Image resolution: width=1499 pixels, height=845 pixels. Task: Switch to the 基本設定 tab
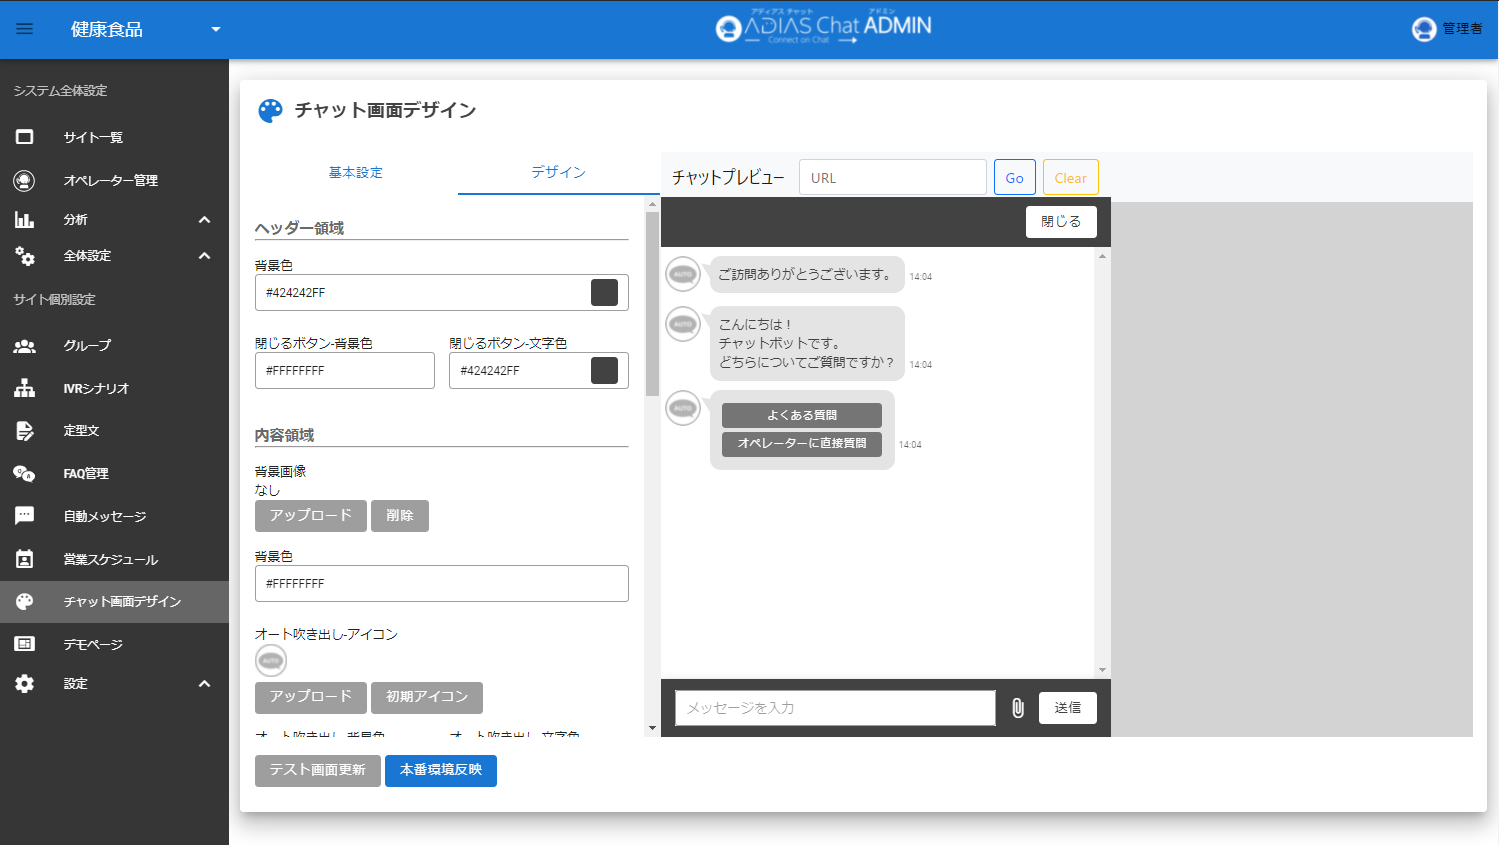click(x=356, y=173)
